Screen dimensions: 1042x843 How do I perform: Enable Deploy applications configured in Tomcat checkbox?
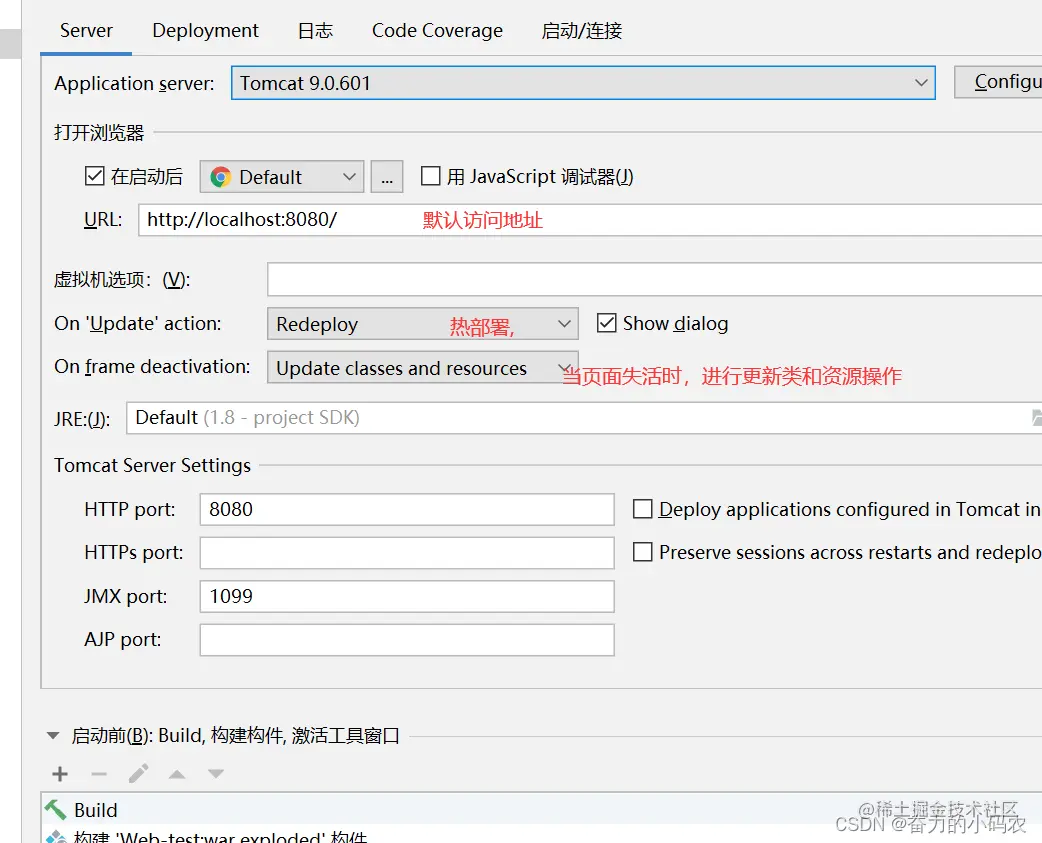[x=643, y=509]
